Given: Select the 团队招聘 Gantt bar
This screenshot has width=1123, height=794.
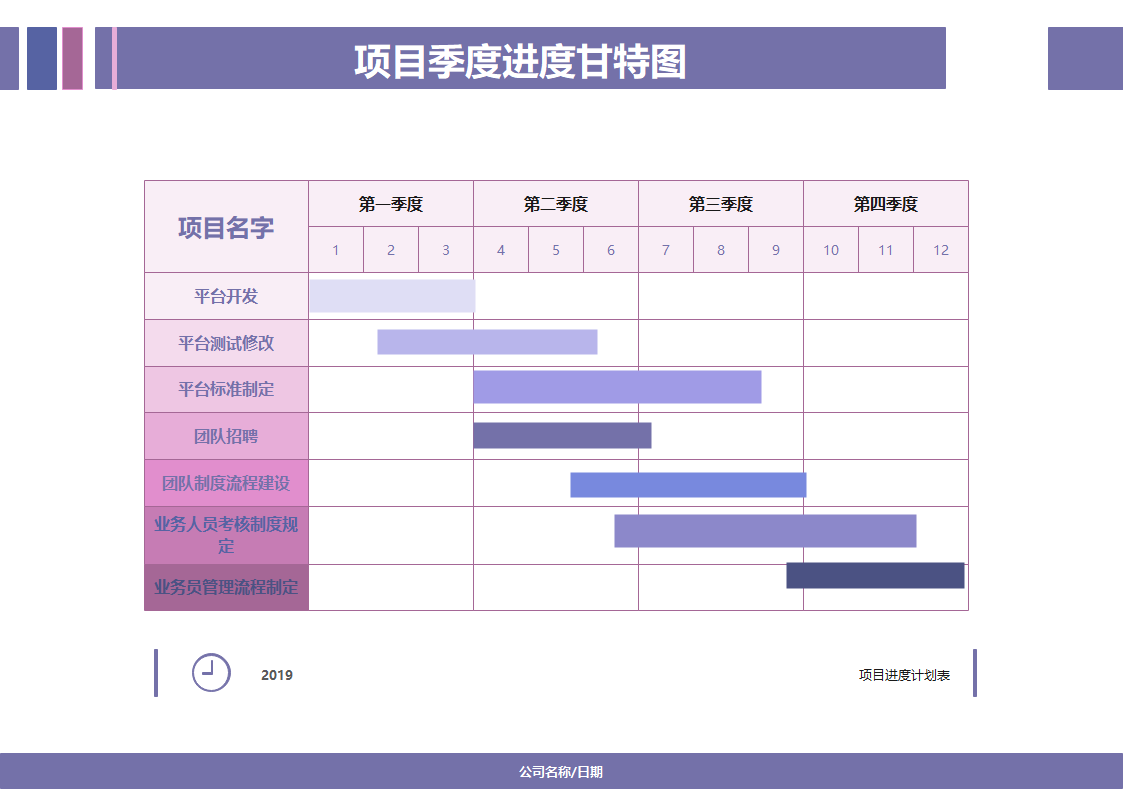Looking at the screenshot, I should pyautogui.click(x=562, y=435).
